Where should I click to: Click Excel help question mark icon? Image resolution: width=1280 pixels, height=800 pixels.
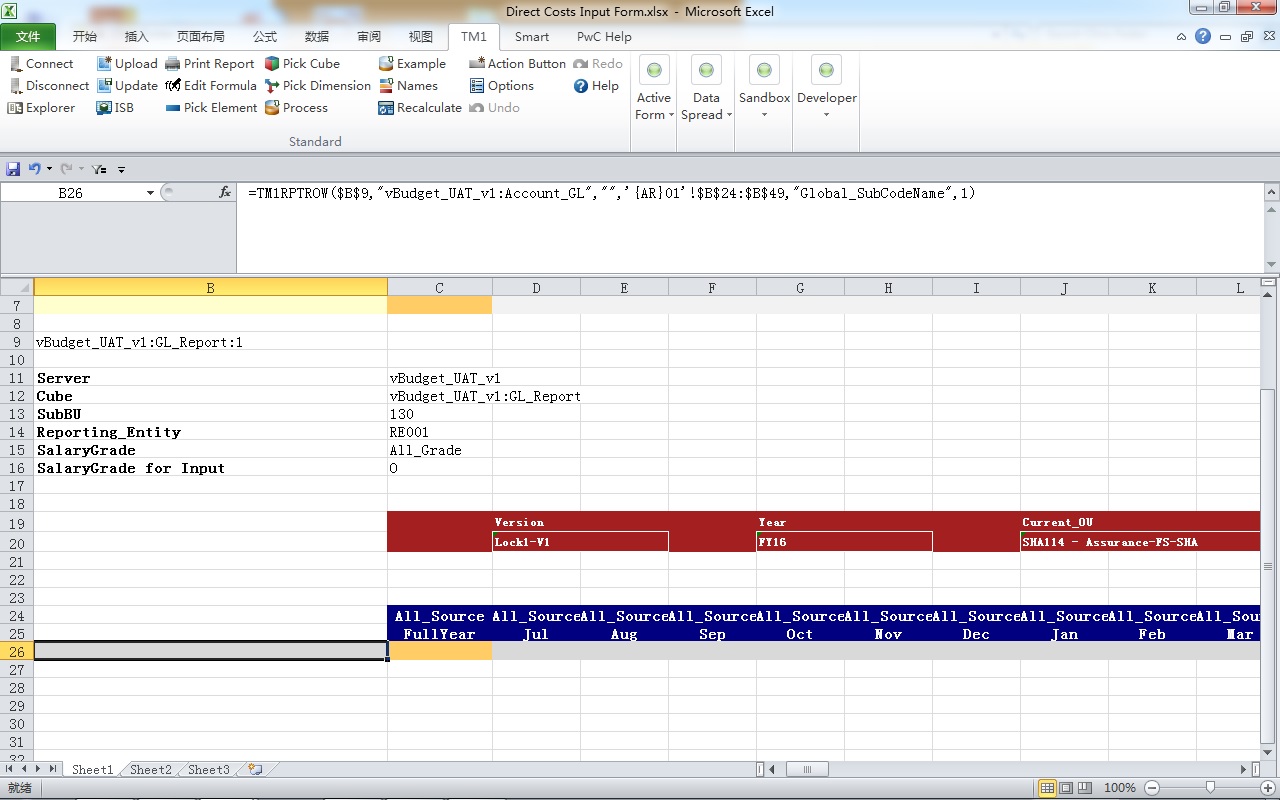(1203, 36)
